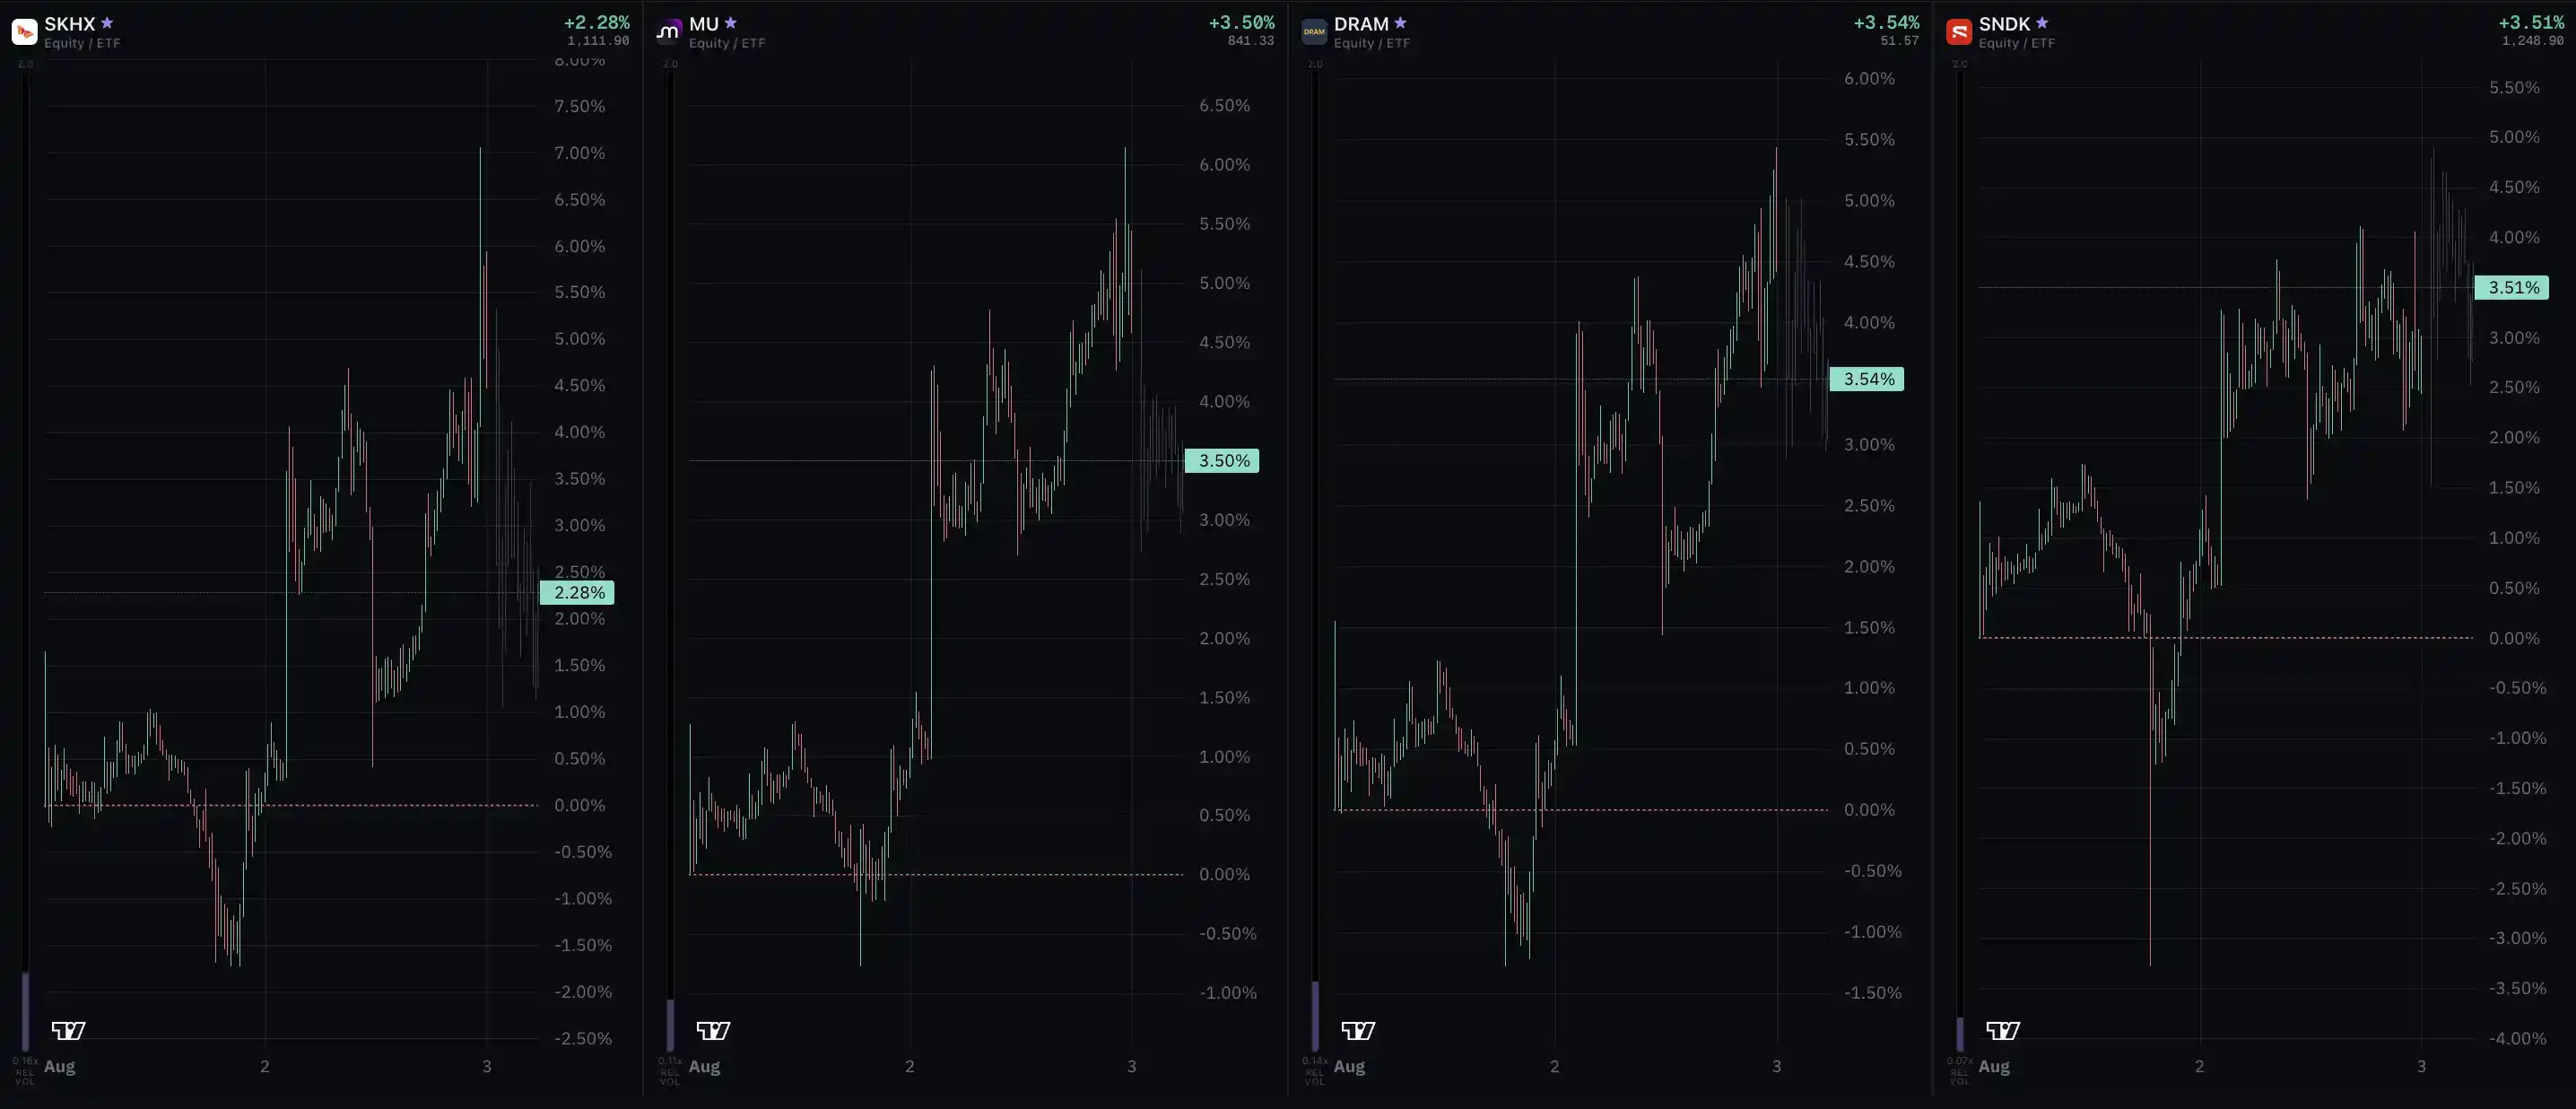2576x1109 pixels.
Task: Click the relative volume bar in MU panel
Action: [x=670, y=1025]
